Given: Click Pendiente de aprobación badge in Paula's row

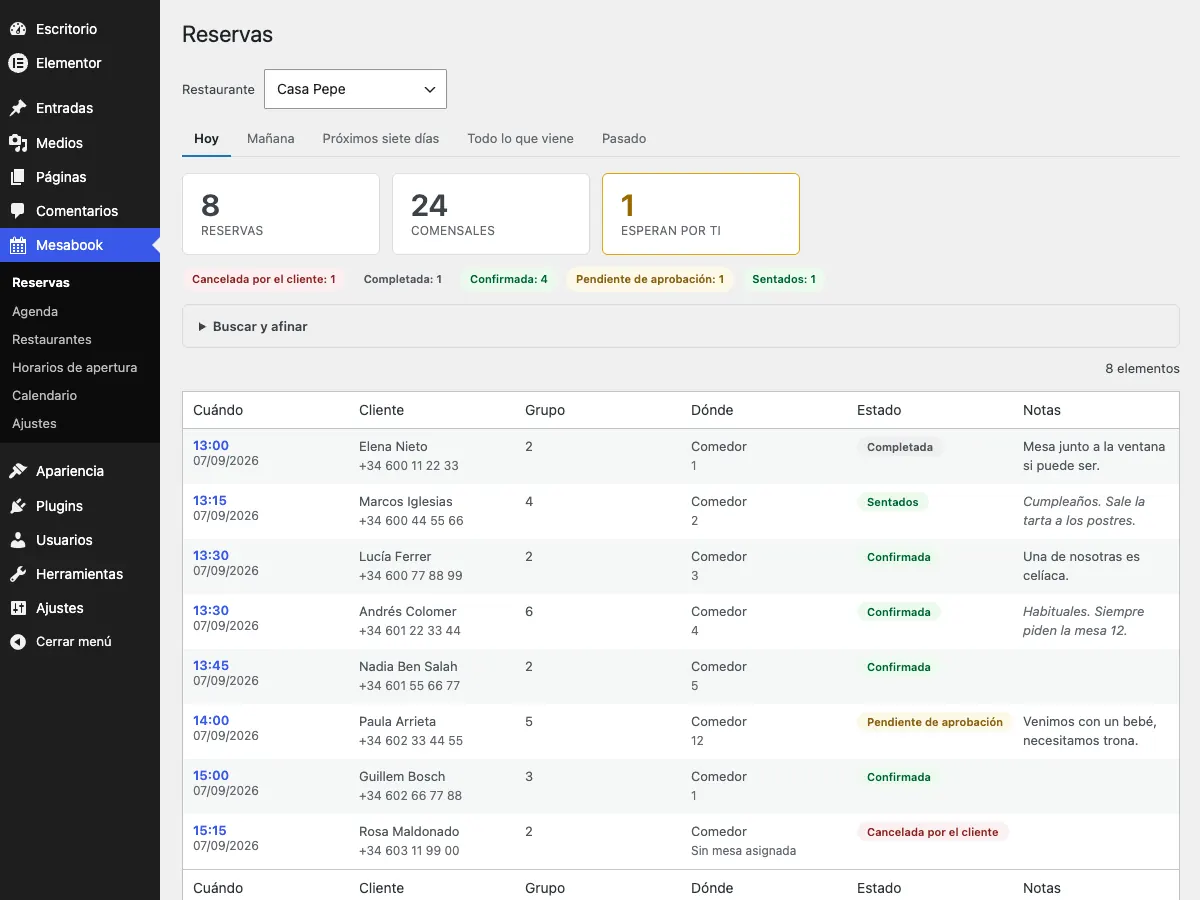Looking at the screenshot, I should [935, 722].
